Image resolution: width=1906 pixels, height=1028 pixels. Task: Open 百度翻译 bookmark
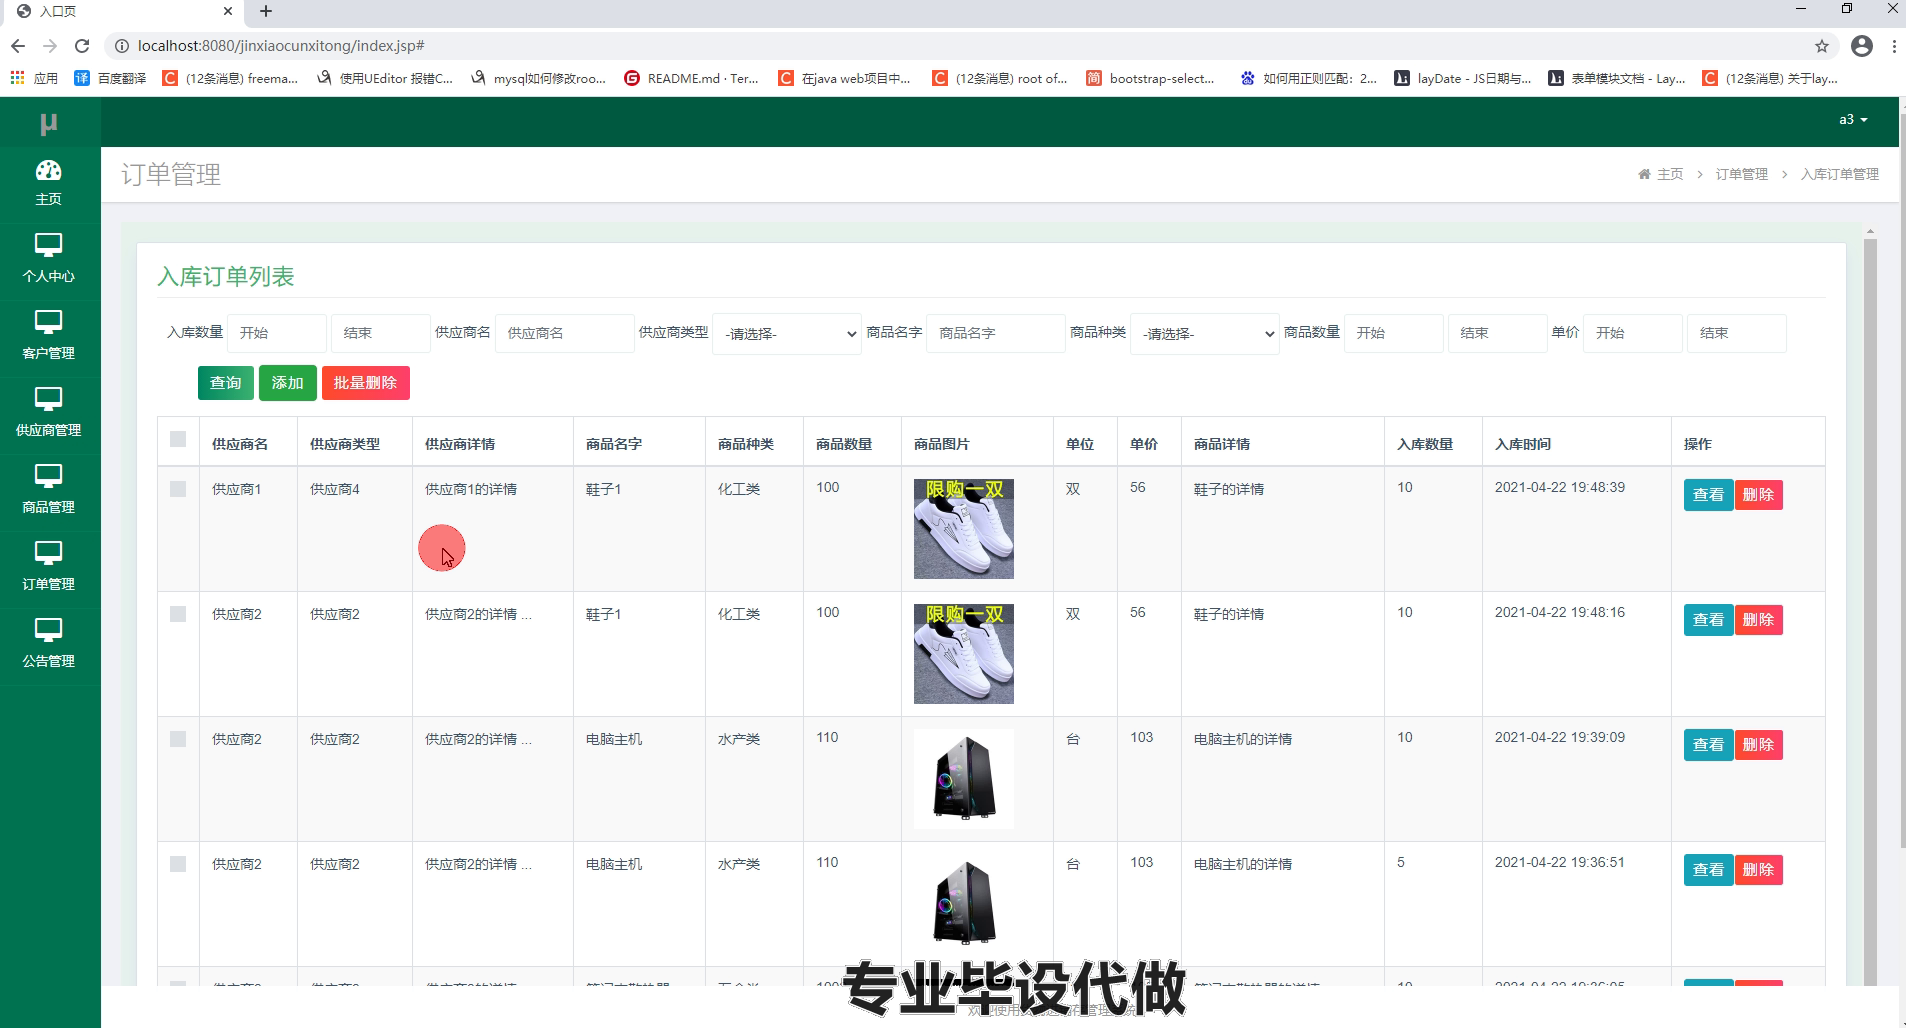110,78
